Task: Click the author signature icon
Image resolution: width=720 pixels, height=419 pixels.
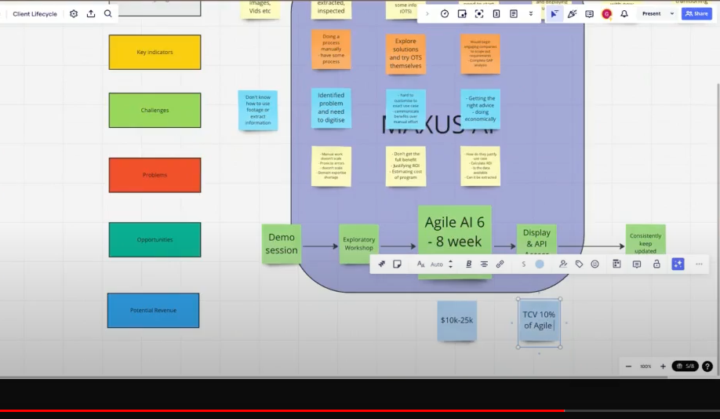Action: 563,264
